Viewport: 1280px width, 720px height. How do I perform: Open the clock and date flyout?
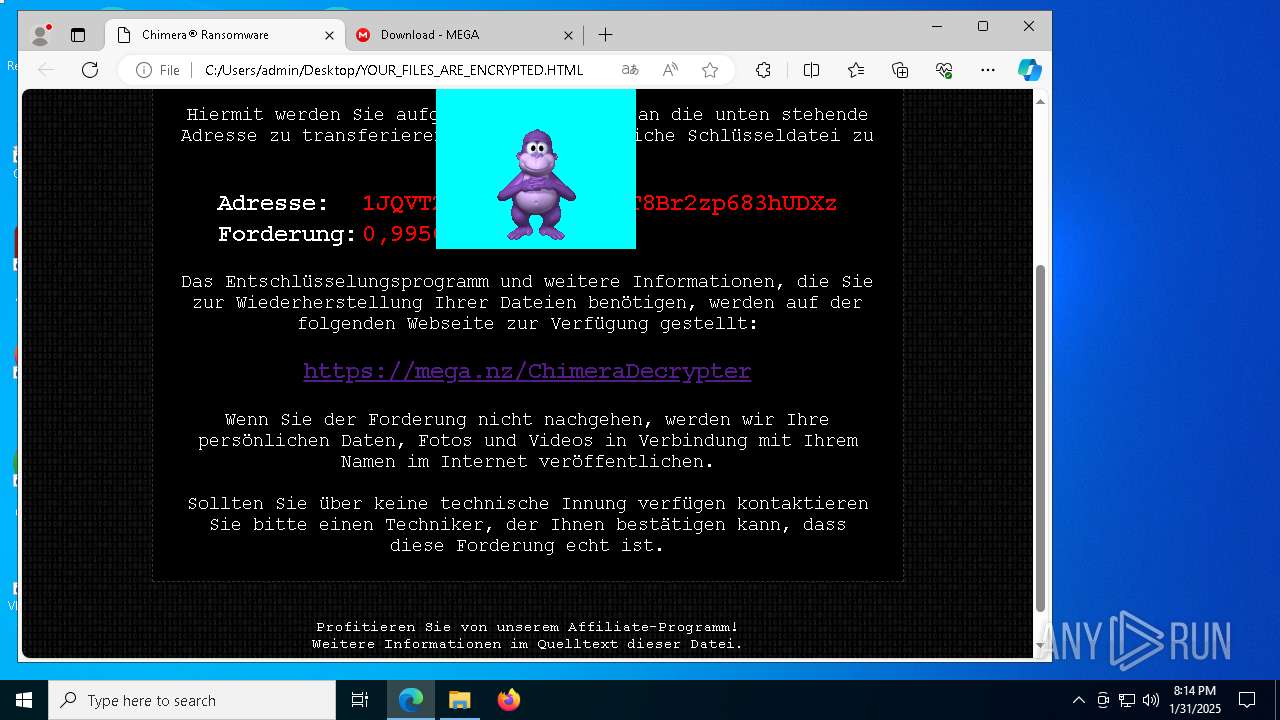point(1195,700)
